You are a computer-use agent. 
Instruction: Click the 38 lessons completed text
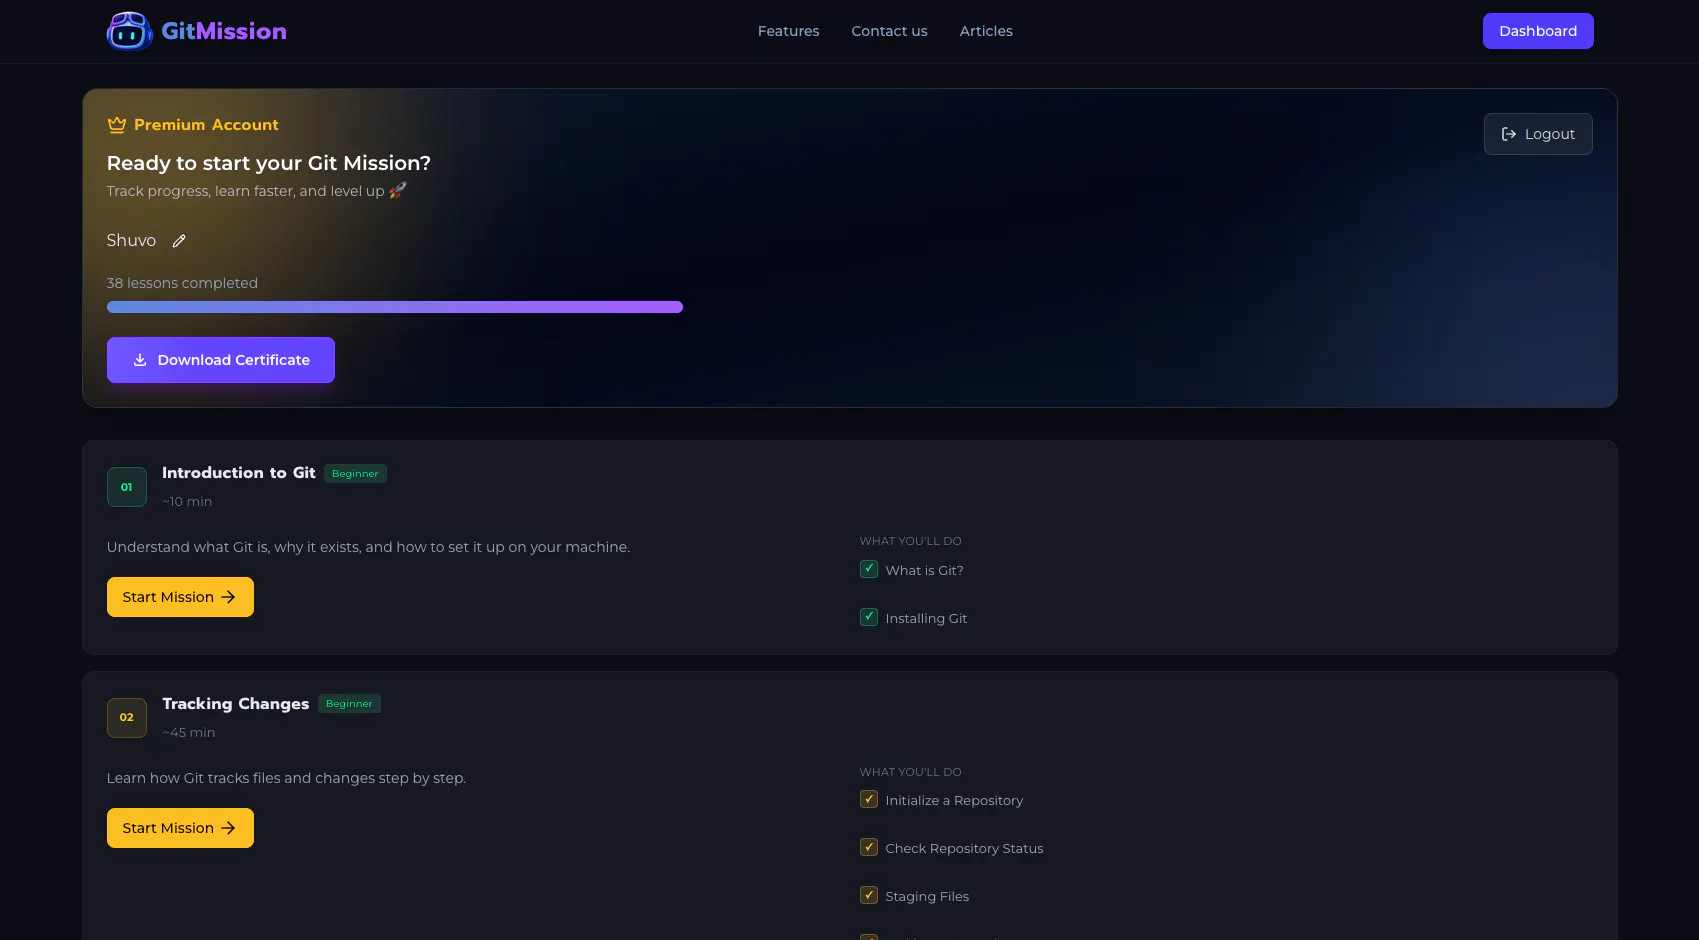tap(182, 283)
